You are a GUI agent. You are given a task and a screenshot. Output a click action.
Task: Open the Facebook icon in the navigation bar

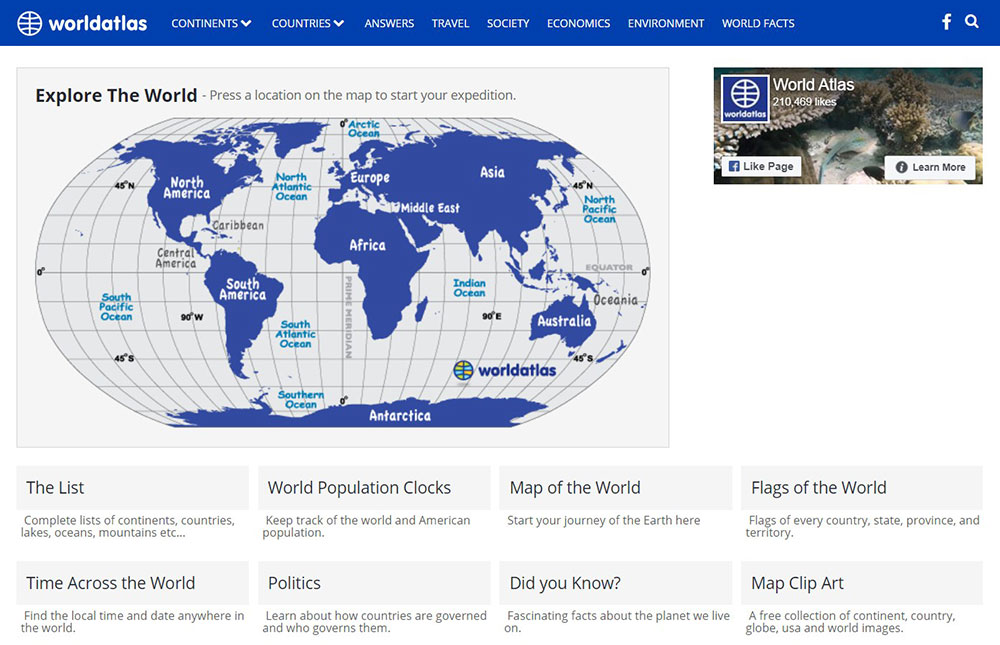(946, 22)
